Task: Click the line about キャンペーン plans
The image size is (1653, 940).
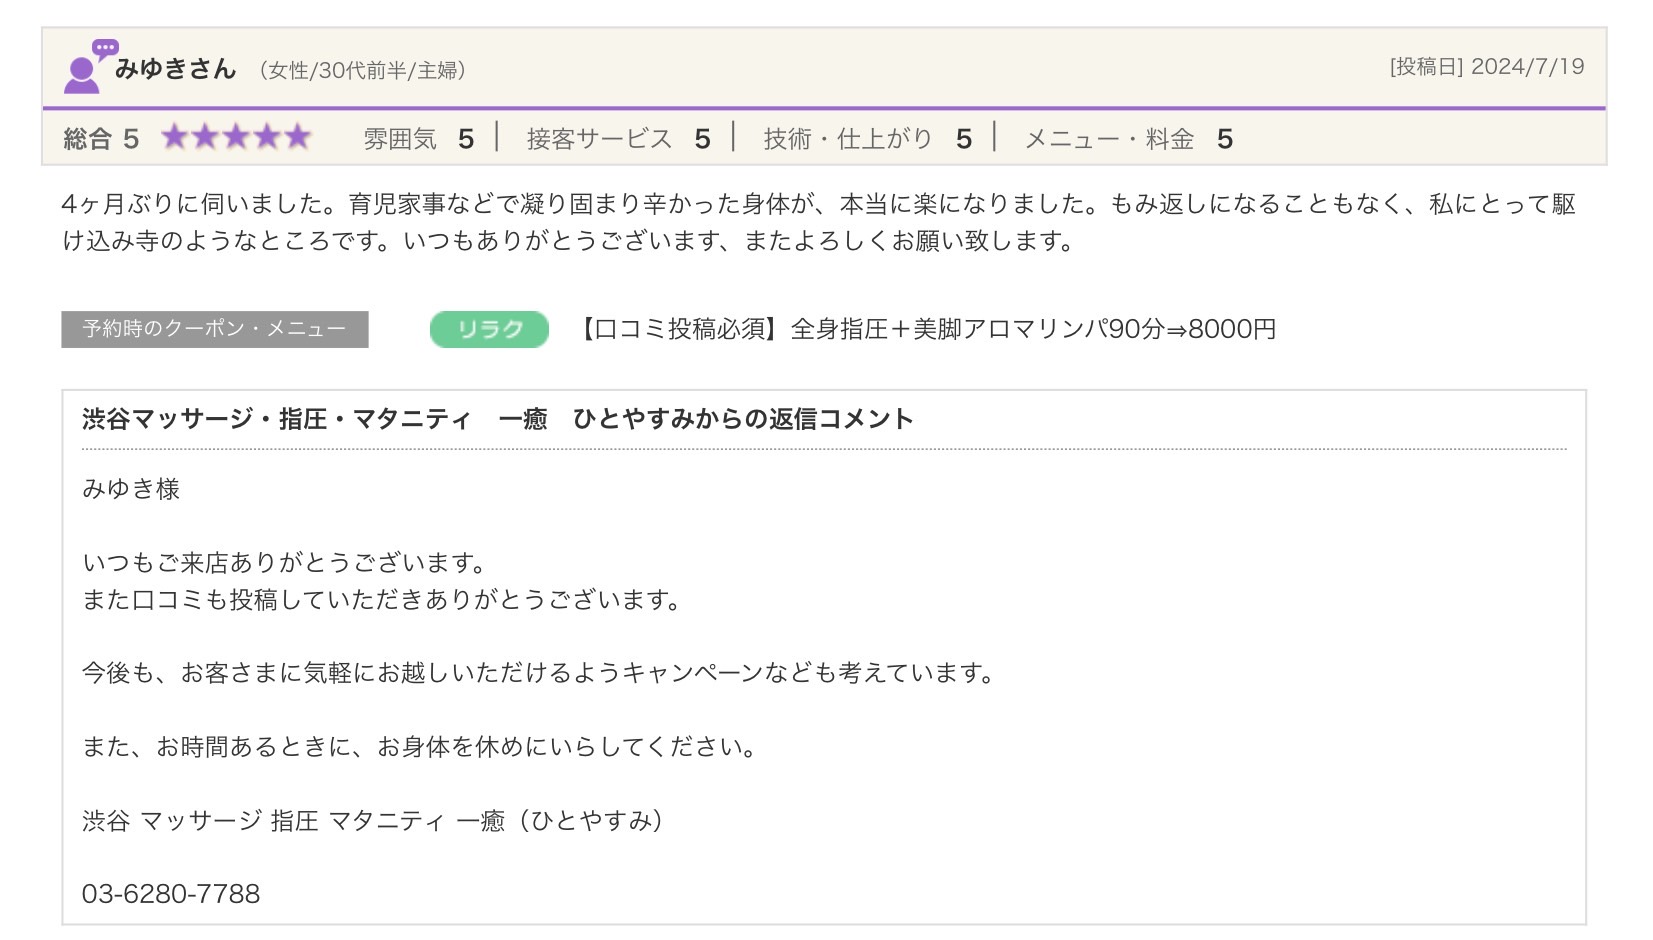Action: click(541, 673)
